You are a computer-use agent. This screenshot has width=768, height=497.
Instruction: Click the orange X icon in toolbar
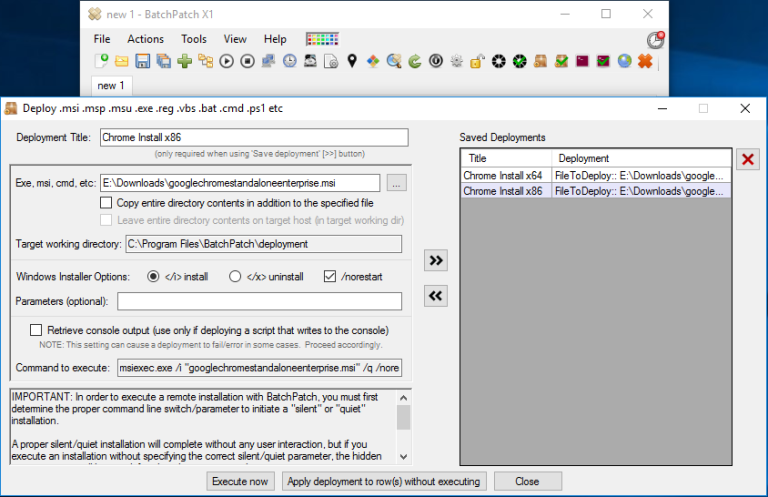click(645, 62)
